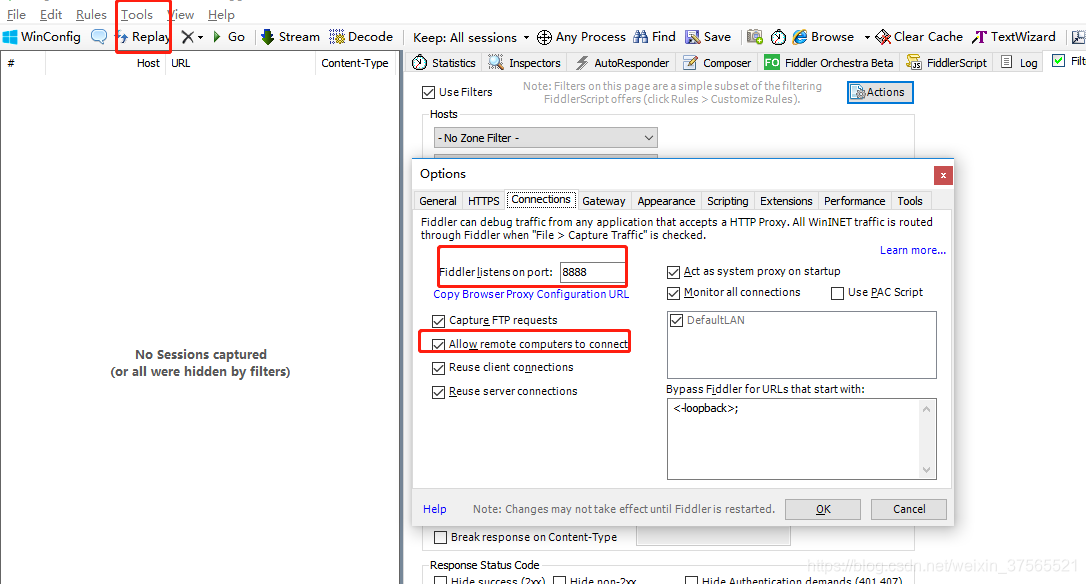Toggle Reuse client connections checkbox
The height and width of the screenshot is (584, 1086).
(438, 368)
